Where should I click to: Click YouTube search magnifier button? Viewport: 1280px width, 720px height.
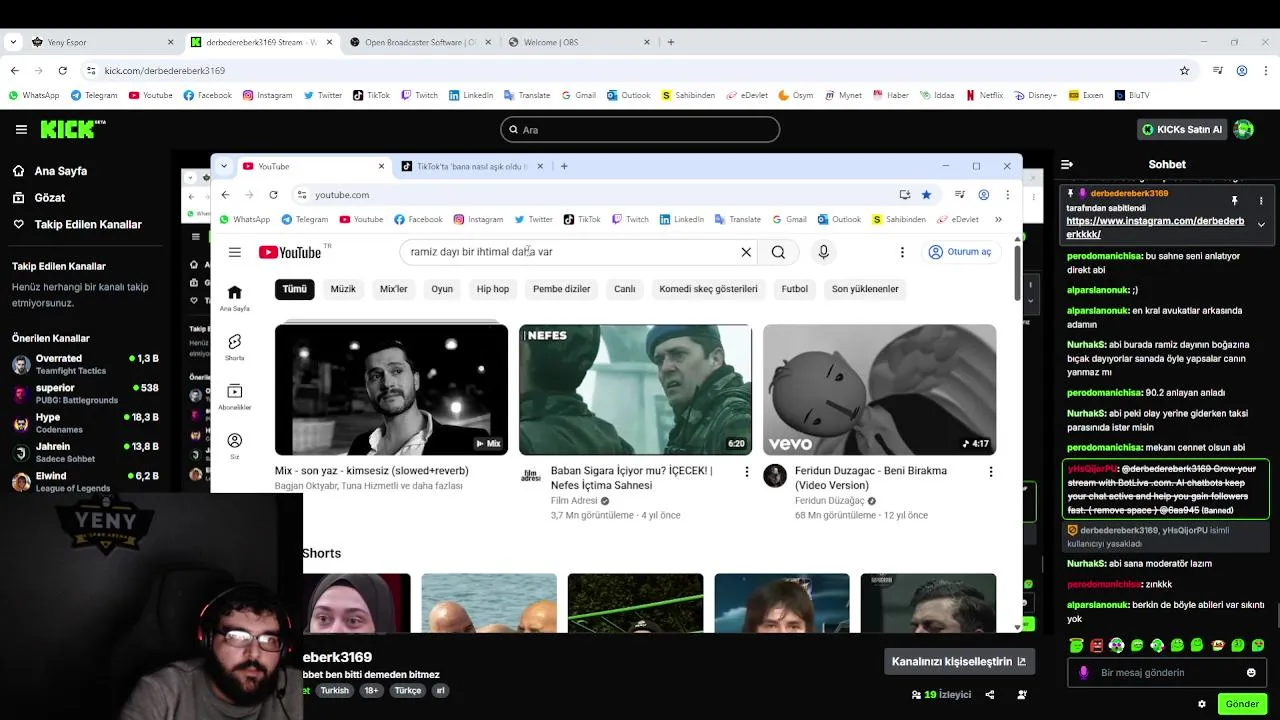[778, 252]
